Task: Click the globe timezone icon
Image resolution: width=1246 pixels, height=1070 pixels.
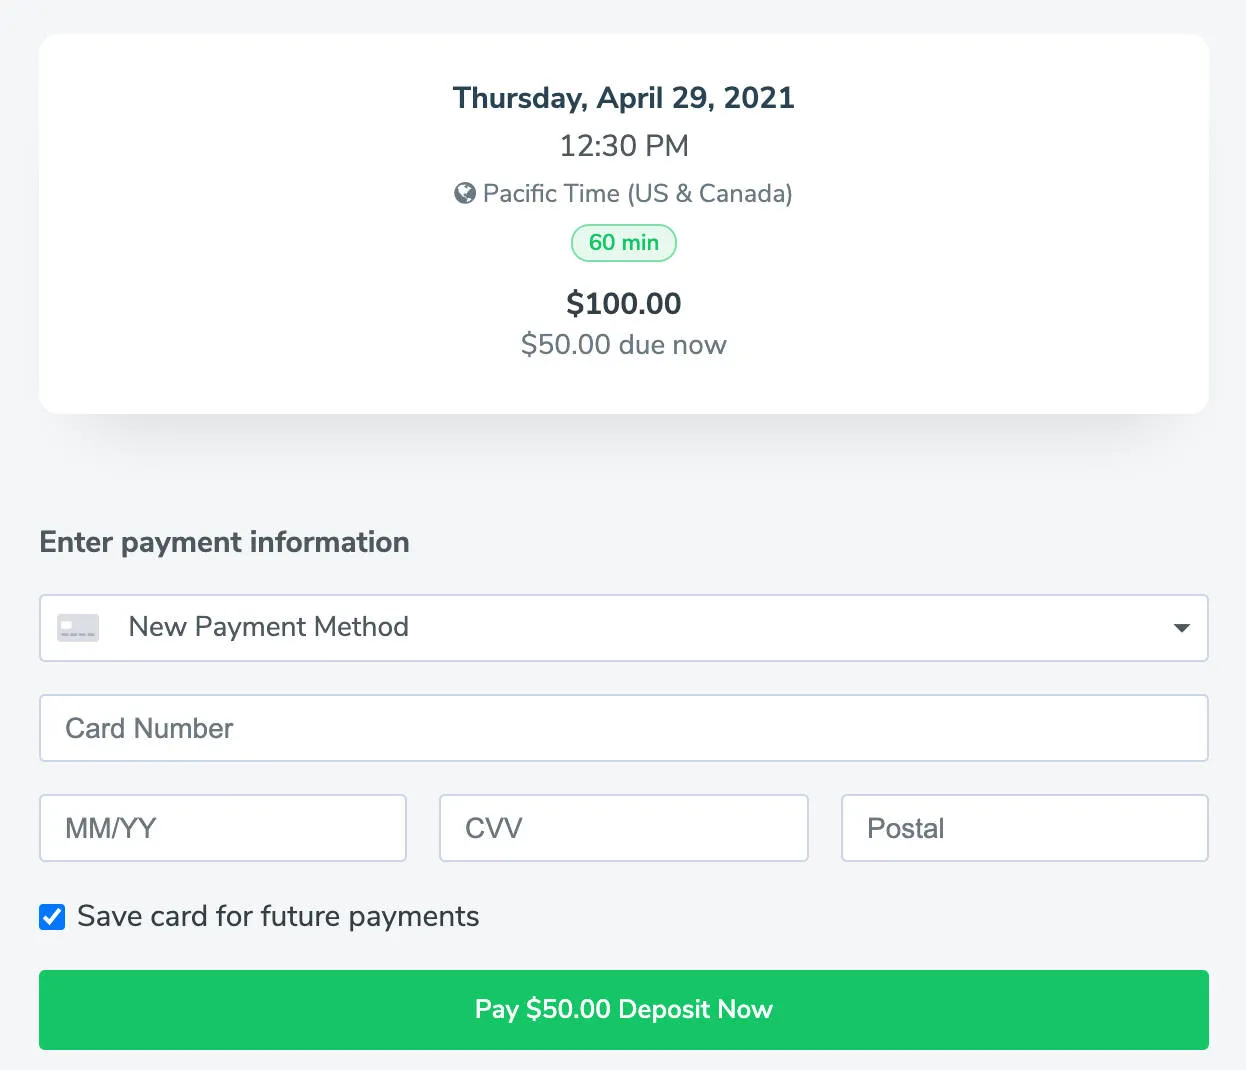Action: coord(464,193)
